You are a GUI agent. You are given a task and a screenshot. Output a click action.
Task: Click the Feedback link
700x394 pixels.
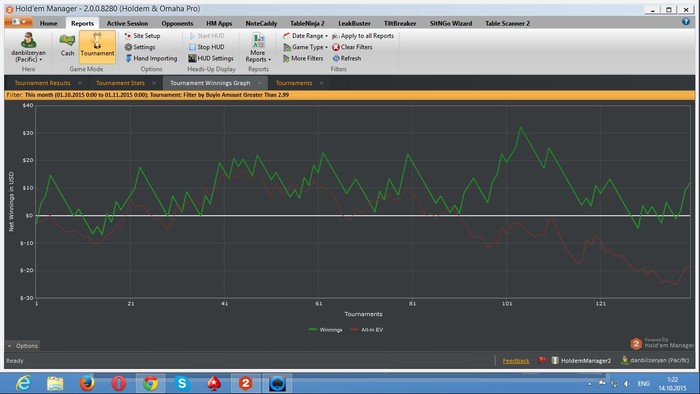pos(516,361)
